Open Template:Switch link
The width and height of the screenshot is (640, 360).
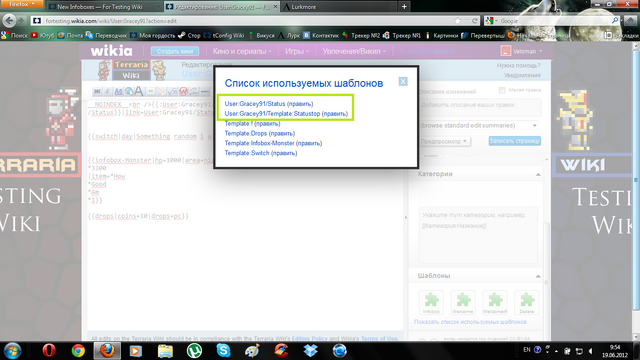tap(247, 153)
